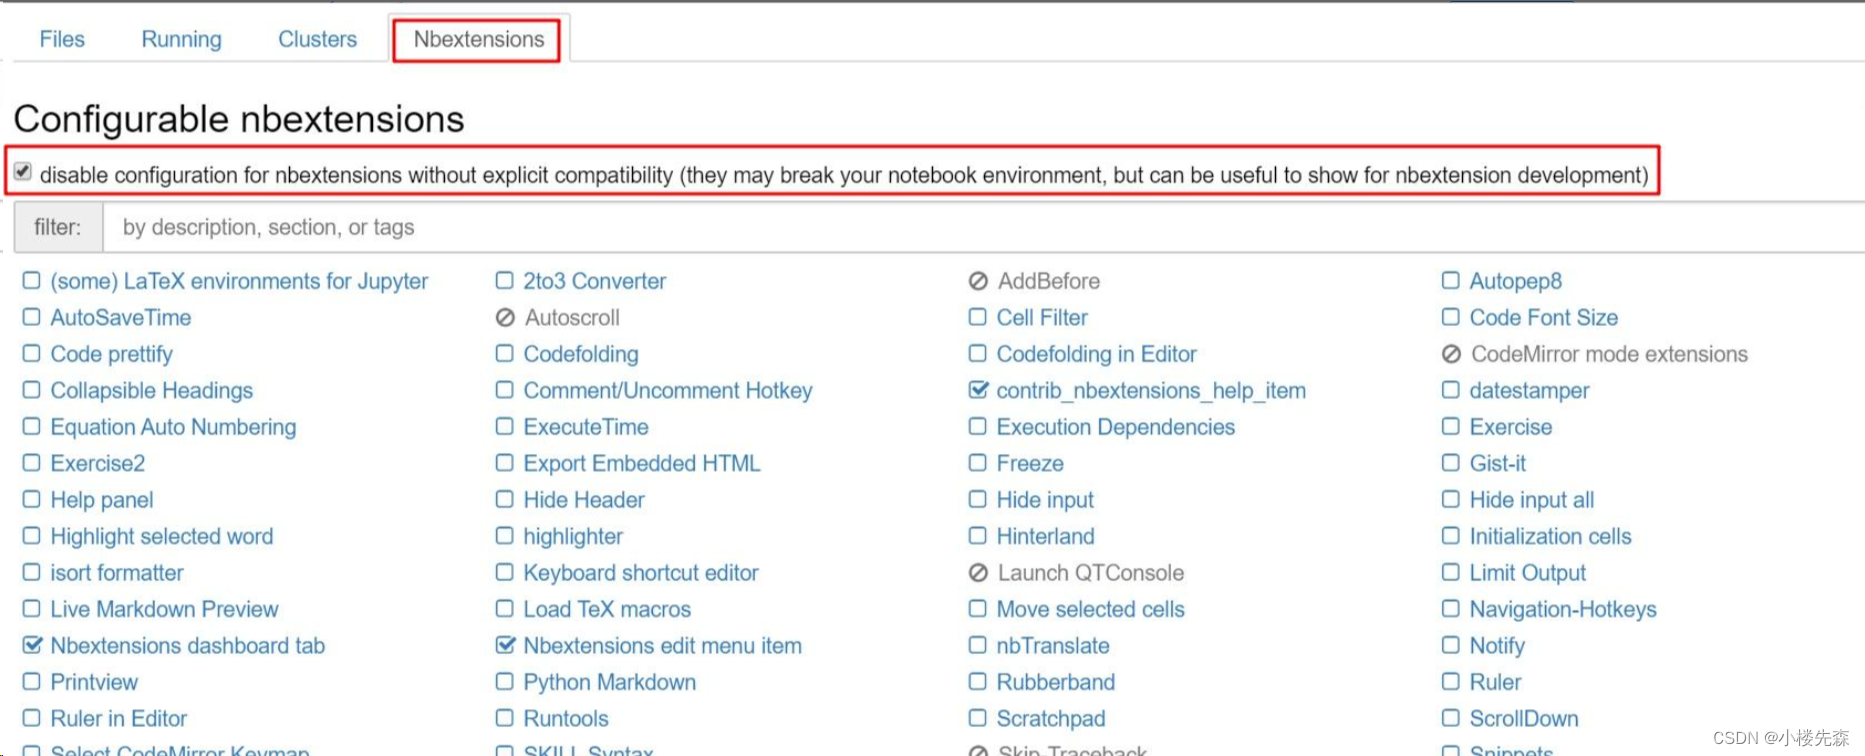
Task: Select the Nbextensions tab
Action: pyautogui.click(x=479, y=39)
